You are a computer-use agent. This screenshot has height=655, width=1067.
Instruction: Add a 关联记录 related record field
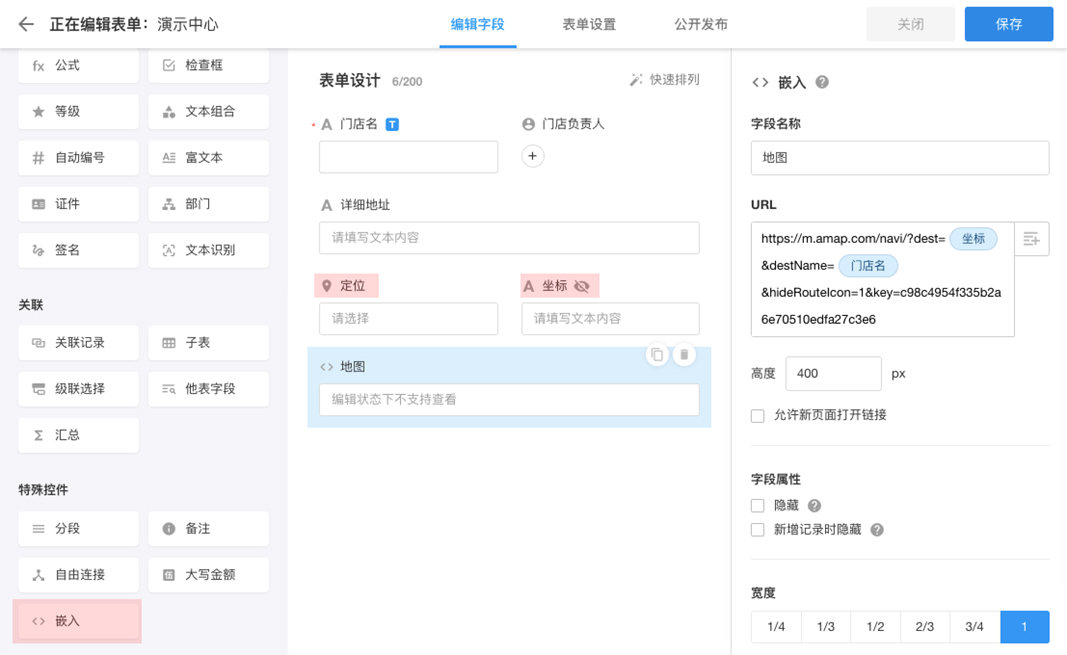point(78,343)
